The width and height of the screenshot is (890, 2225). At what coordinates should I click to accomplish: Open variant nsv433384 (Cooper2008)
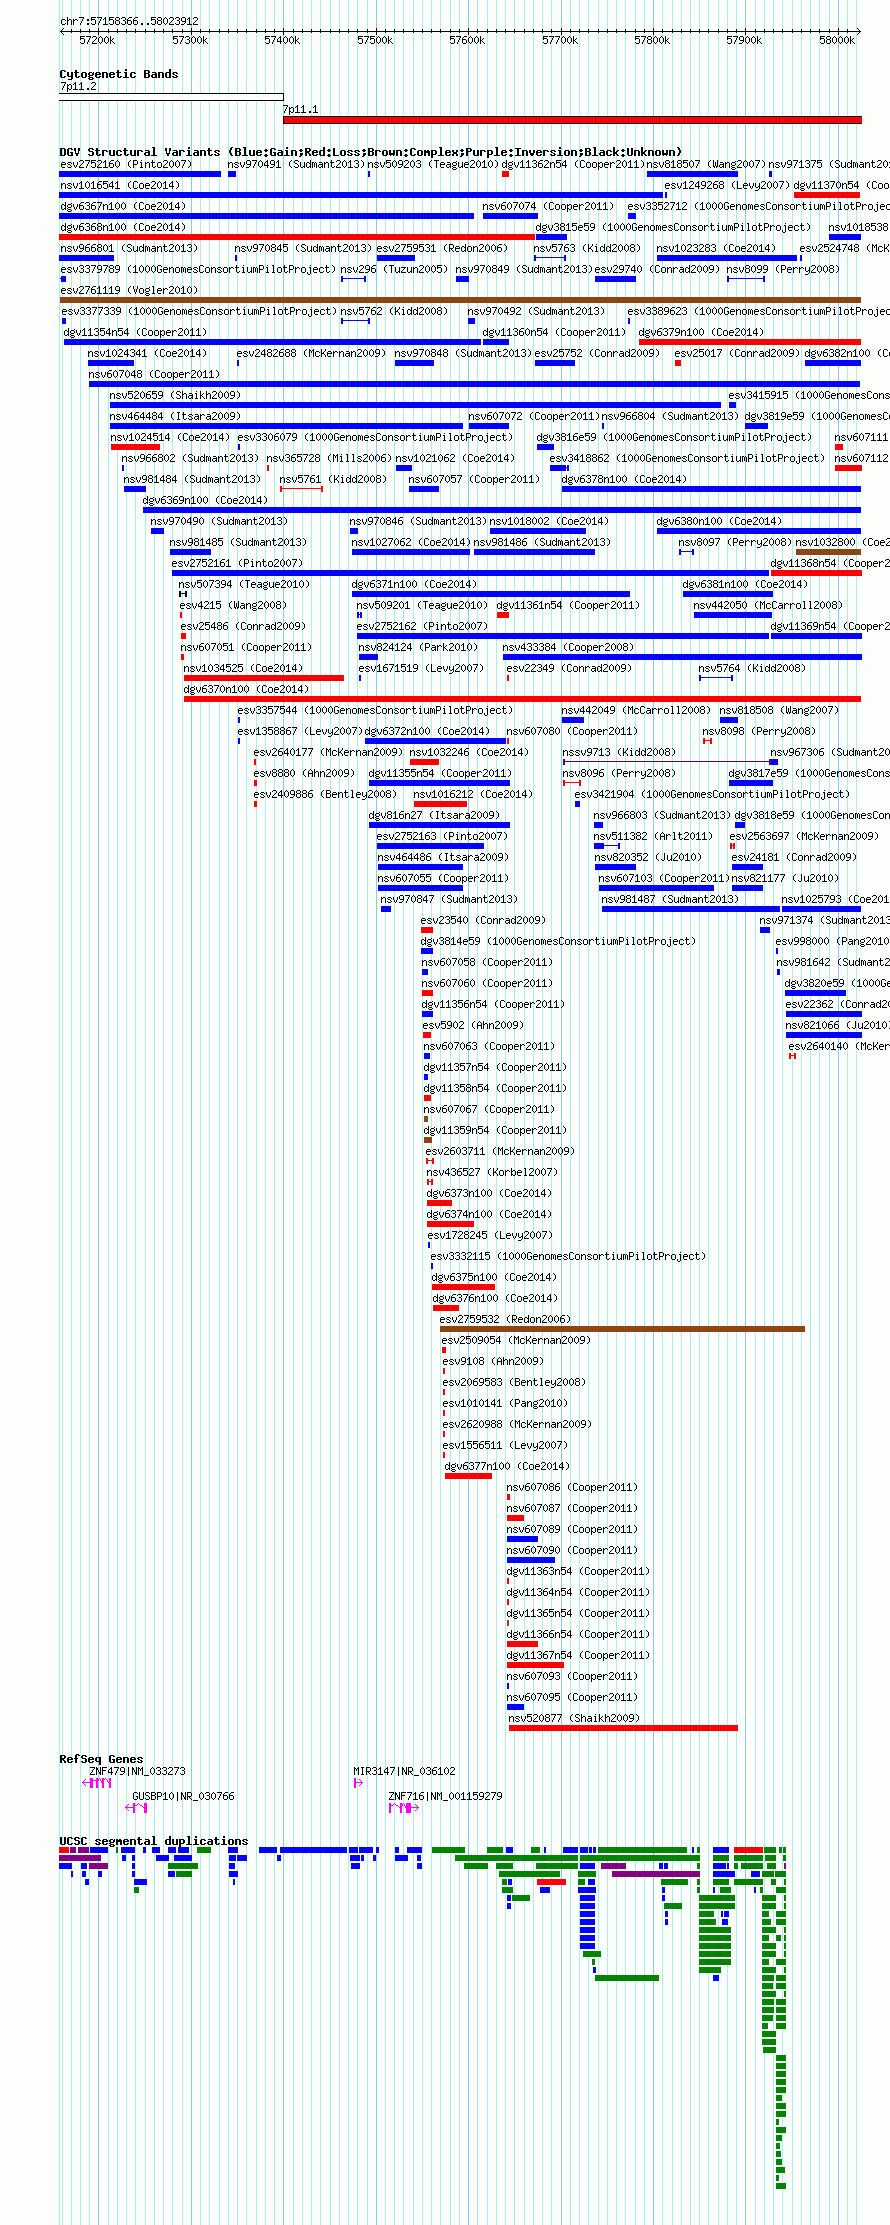point(568,647)
